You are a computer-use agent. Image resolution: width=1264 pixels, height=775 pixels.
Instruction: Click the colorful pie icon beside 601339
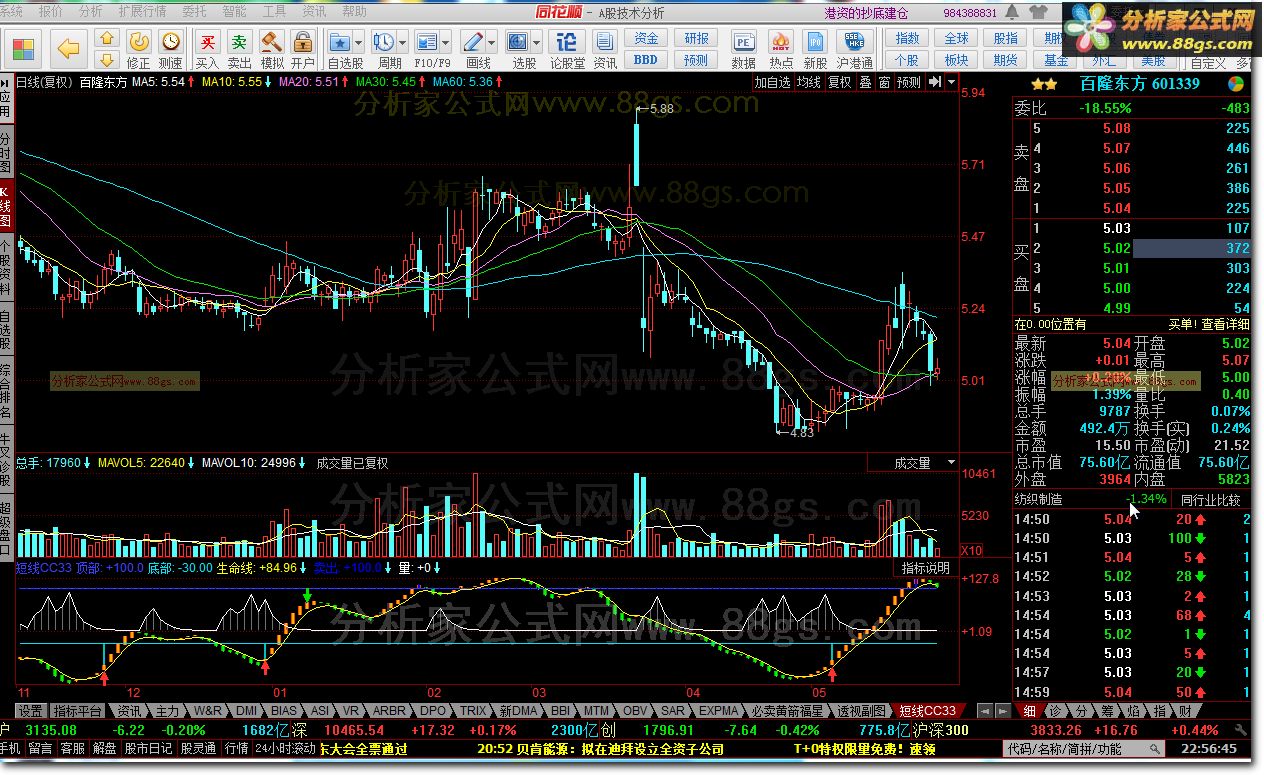pyautogui.click(x=1237, y=84)
